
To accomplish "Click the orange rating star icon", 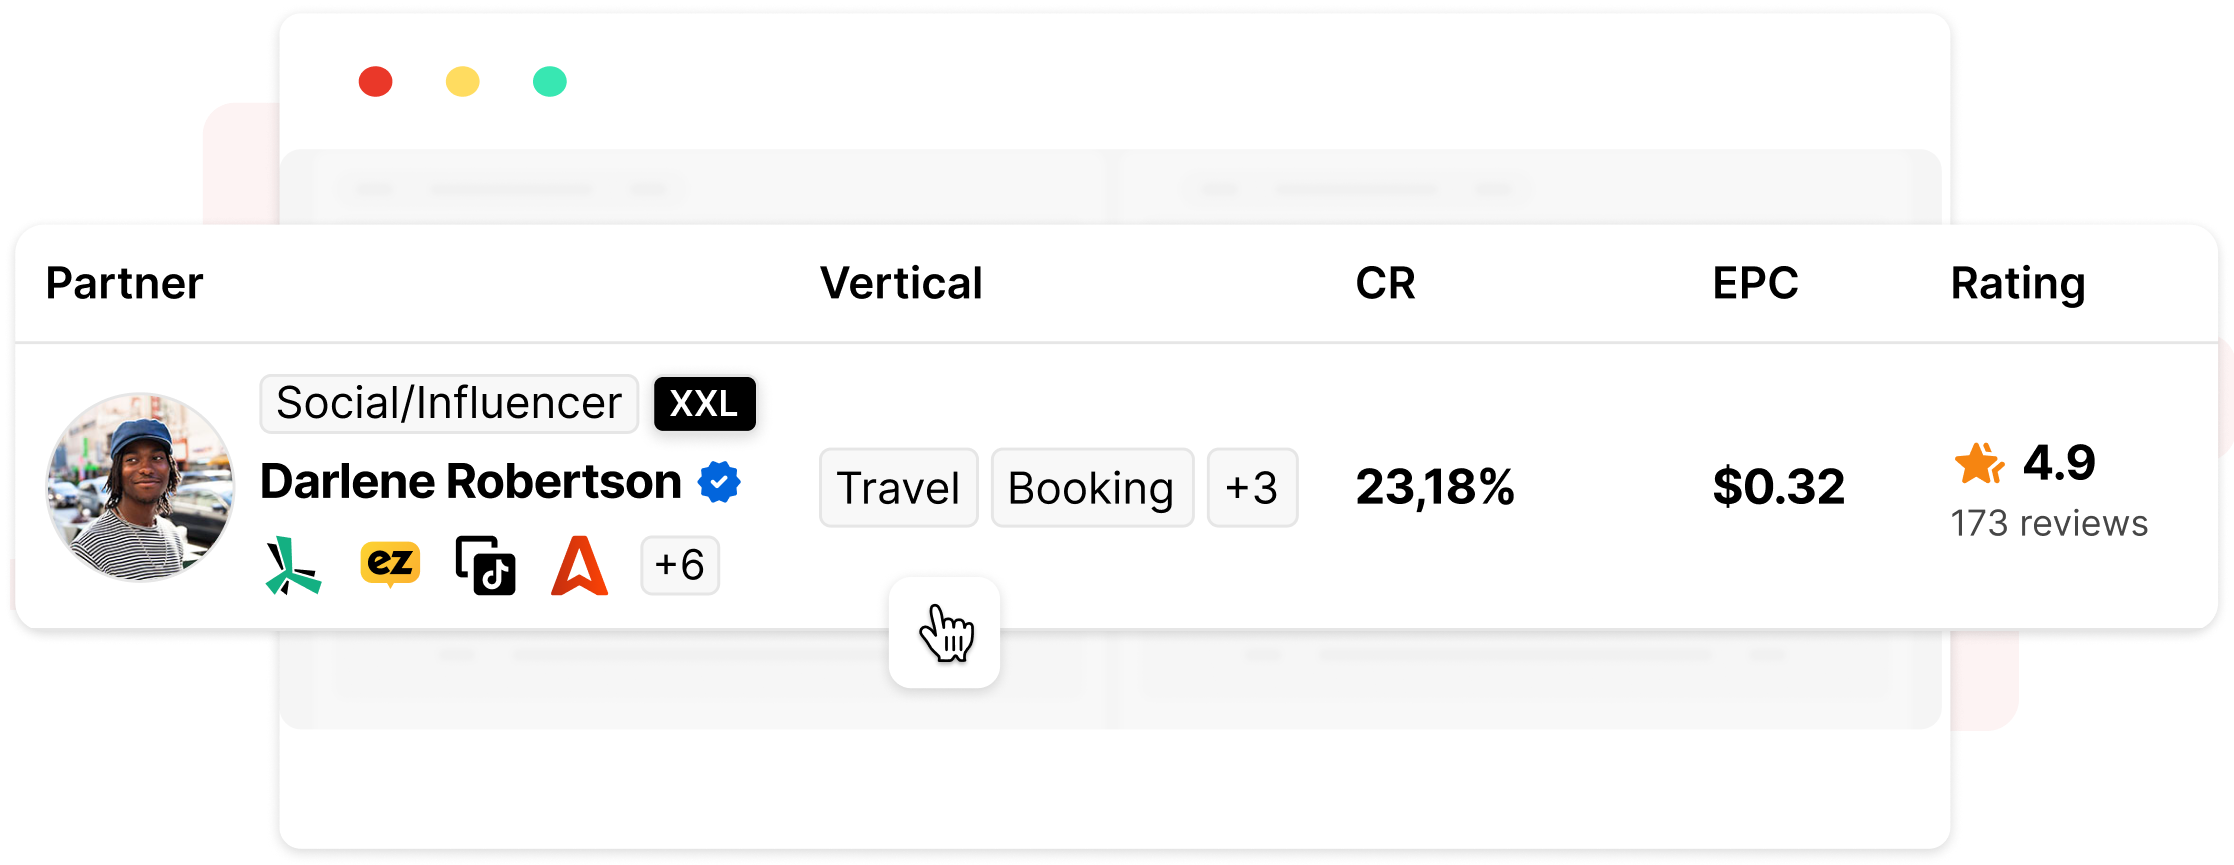I will (1979, 463).
